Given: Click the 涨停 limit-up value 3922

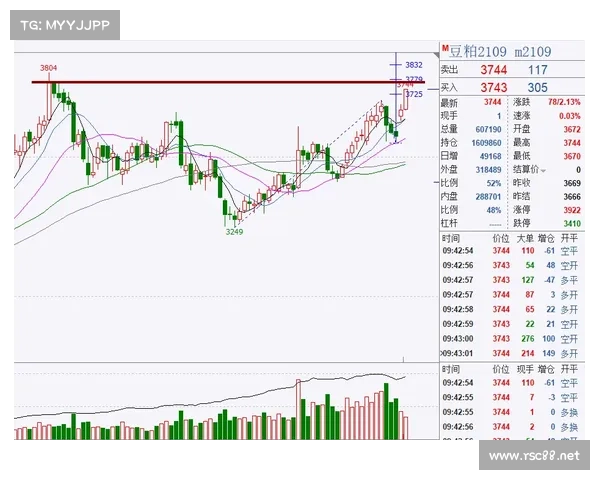Looking at the screenshot, I should [x=569, y=212].
